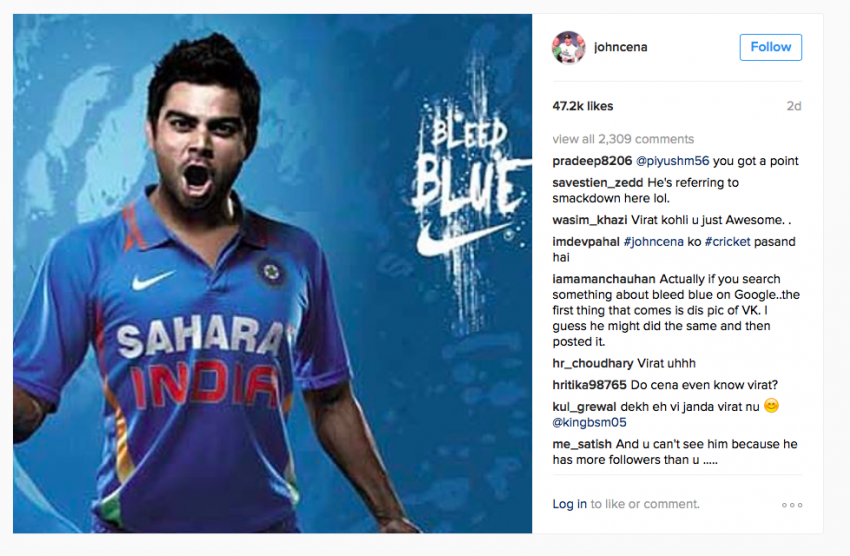Click the Bleed Blue post photo
This screenshot has width=850, height=556.
click(x=273, y=274)
